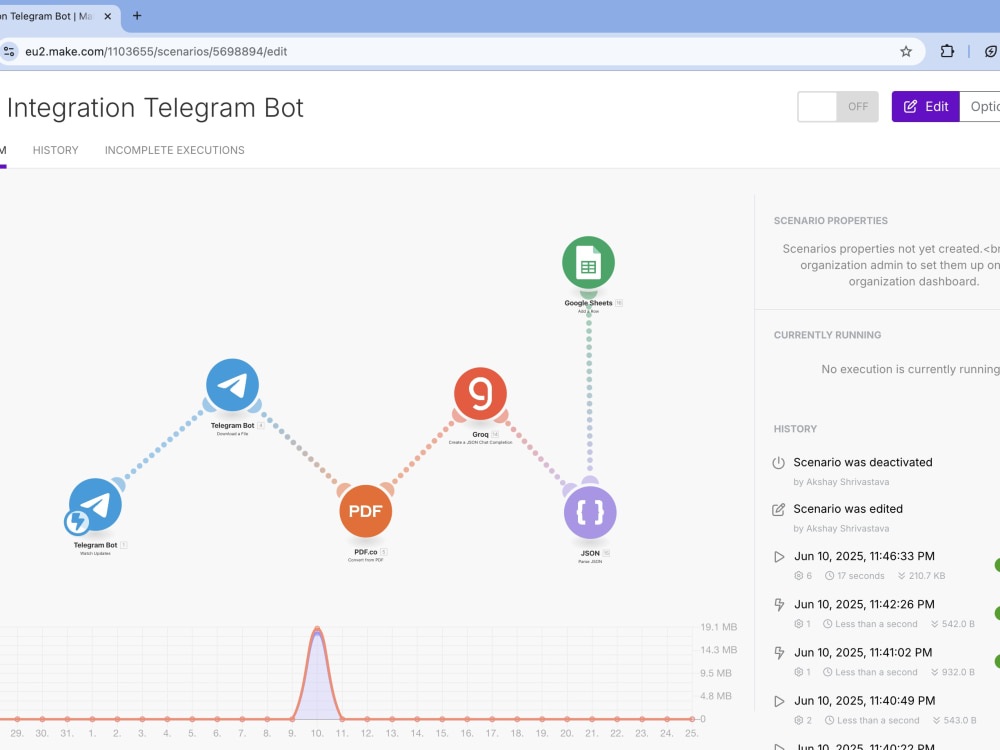The height and width of the screenshot is (750, 1000).
Task: Click the Integration Telegram Bot scenario title
Action: pos(155,108)
